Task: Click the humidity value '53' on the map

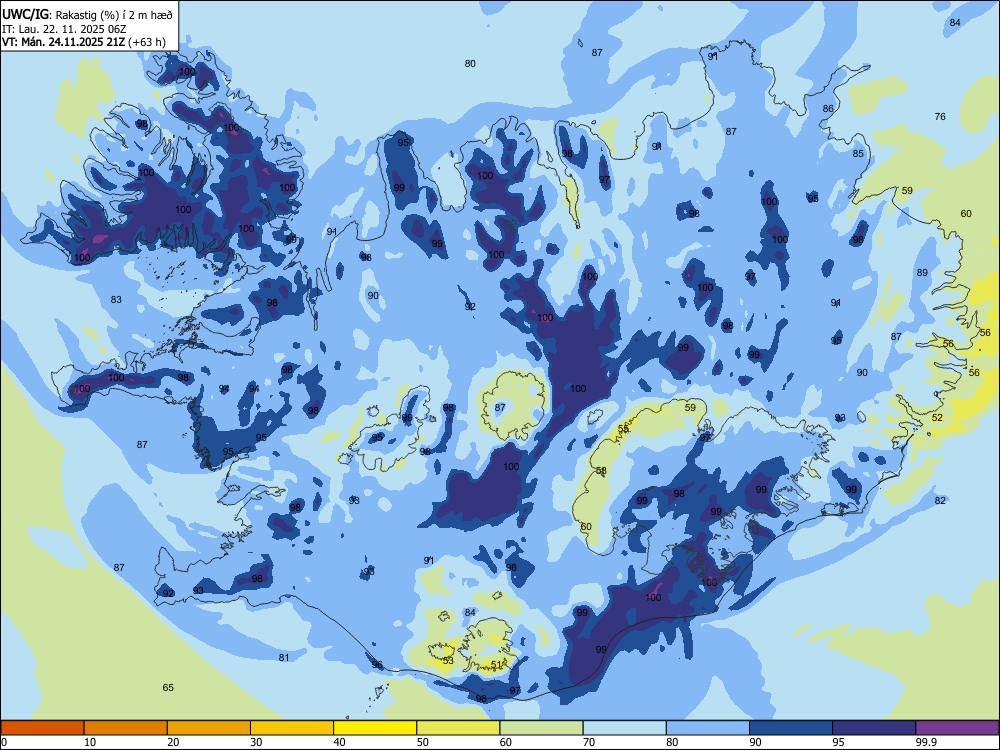Action: (448, 661)
